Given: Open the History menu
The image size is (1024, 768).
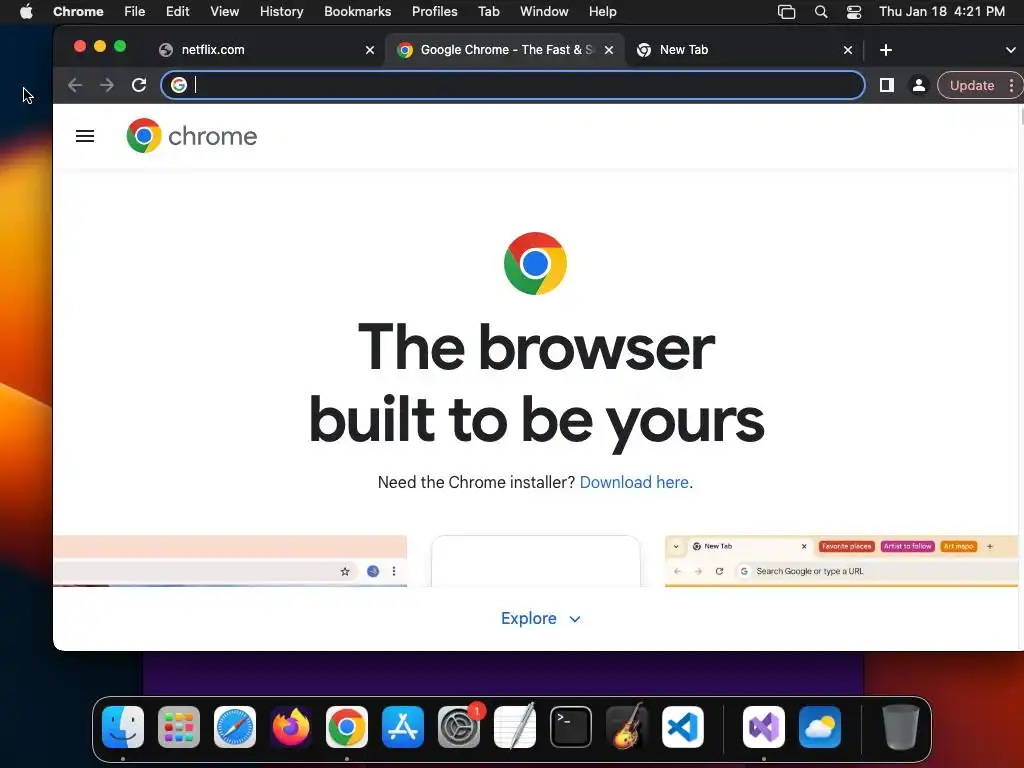Looking at the screenshot, I should tap(281, 12).
